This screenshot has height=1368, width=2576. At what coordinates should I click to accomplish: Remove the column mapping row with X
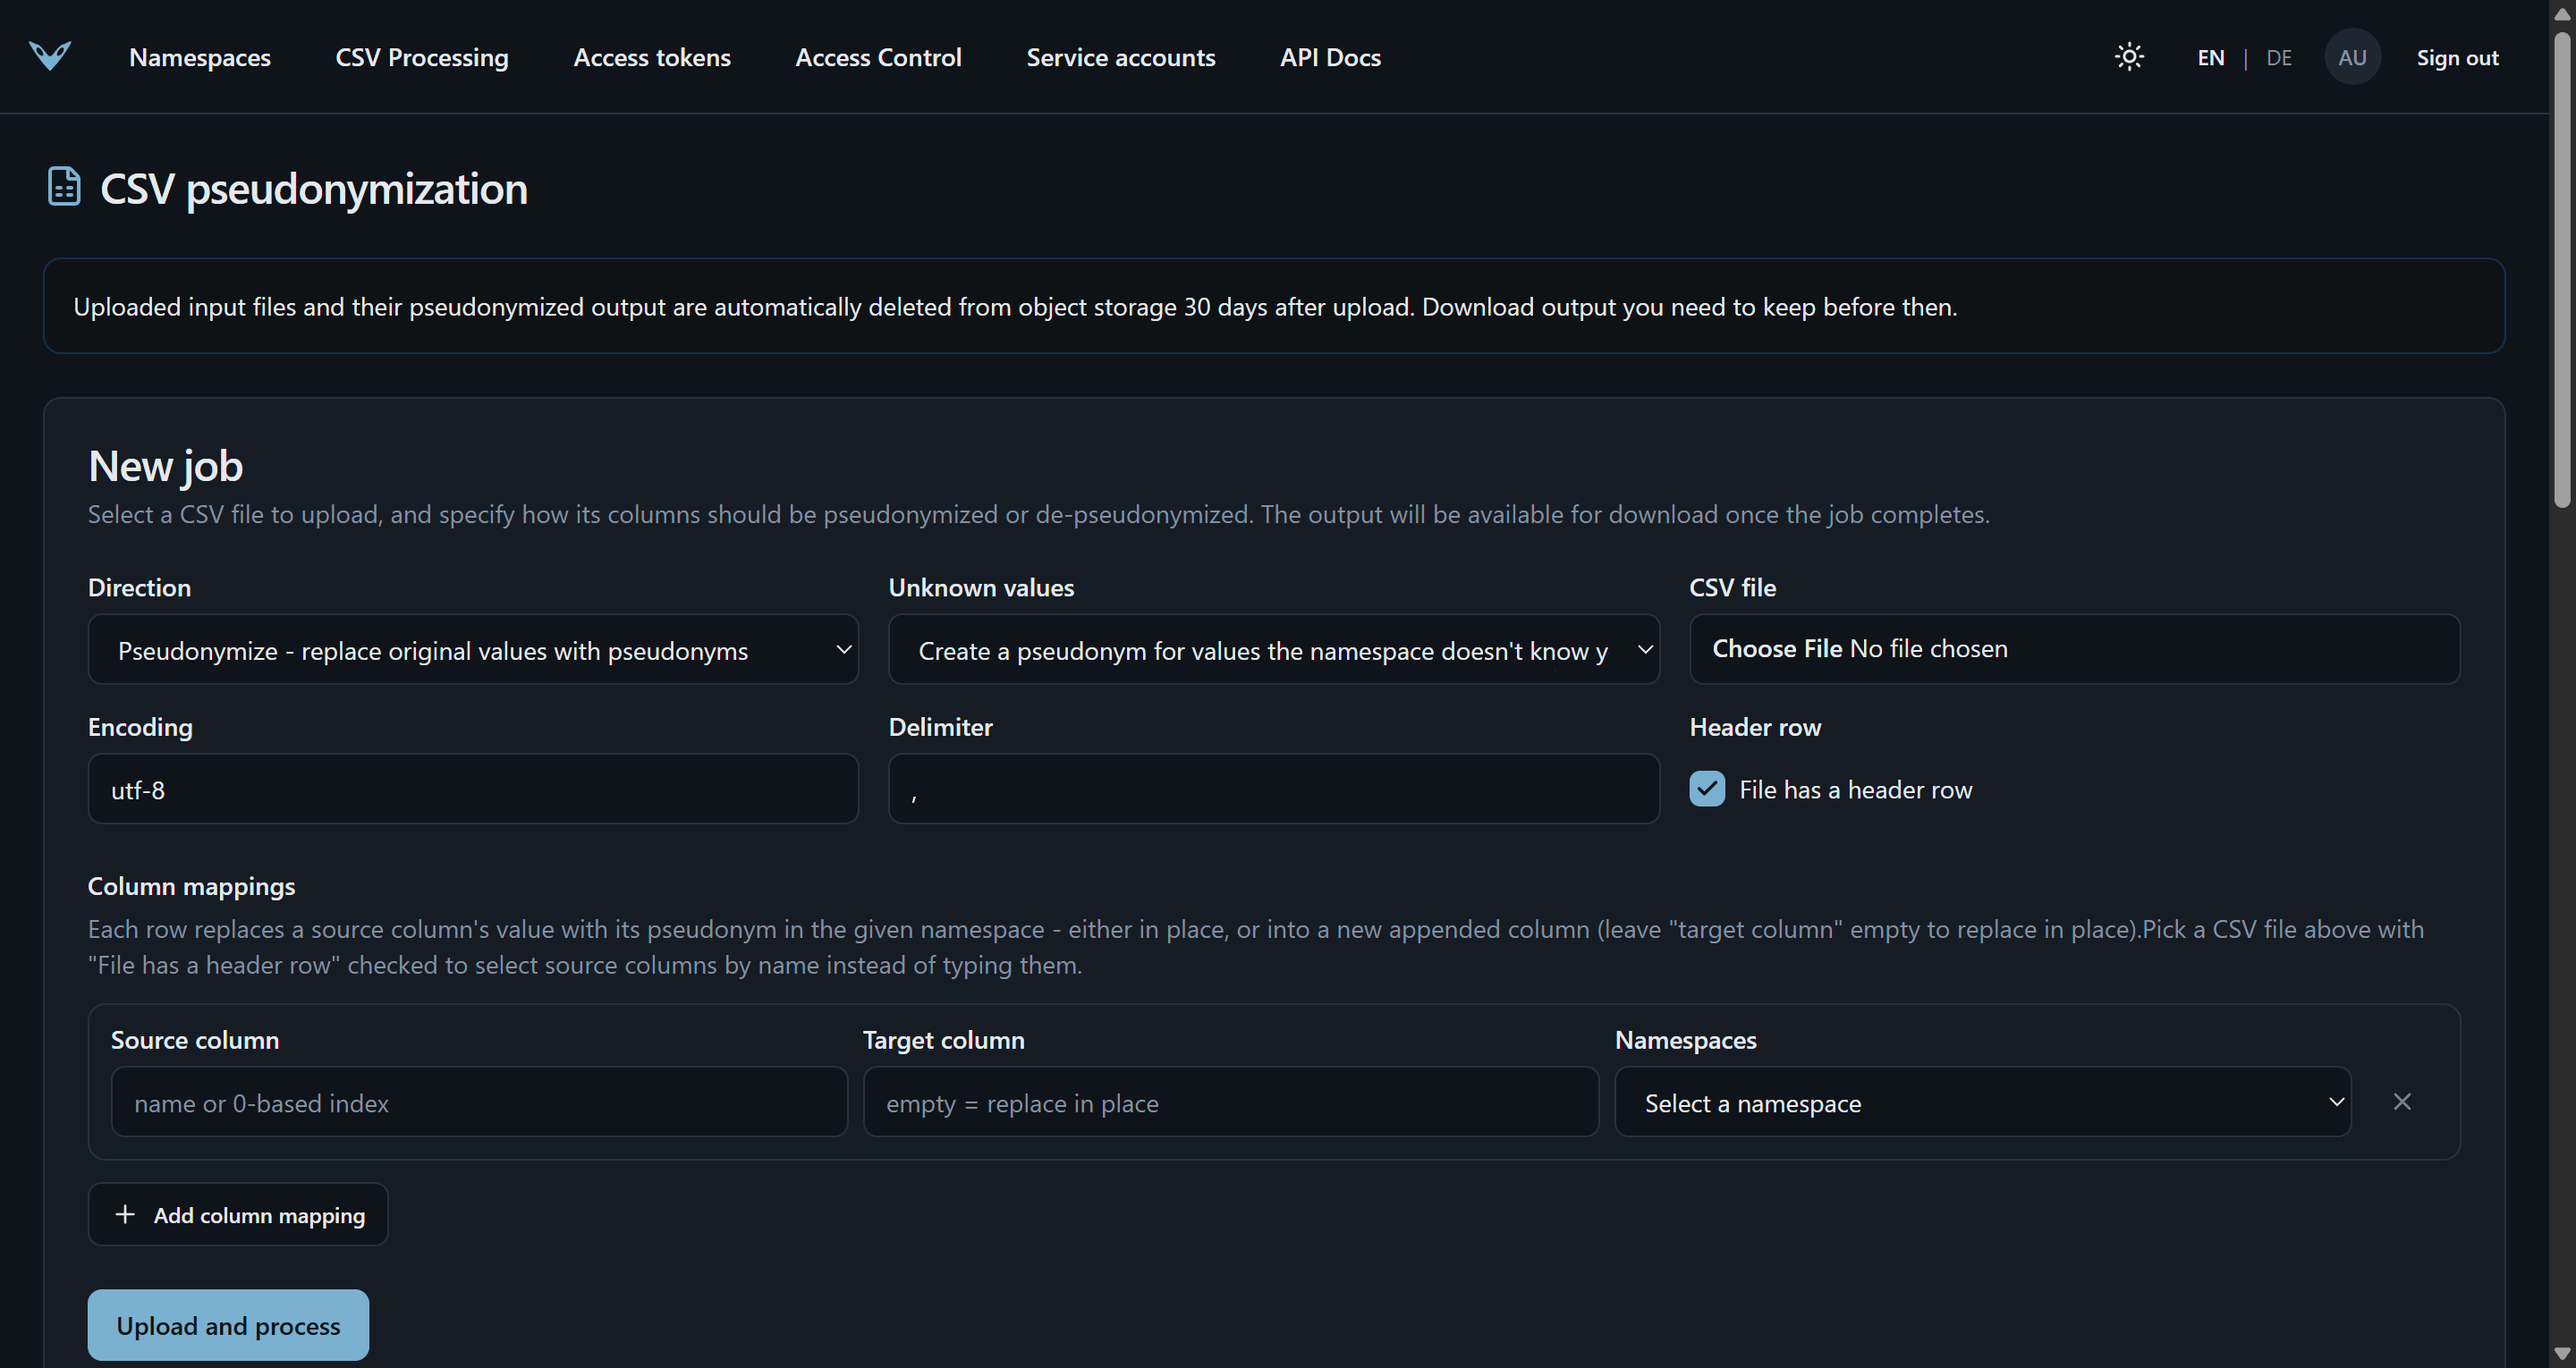[x=2402, y=1102]
